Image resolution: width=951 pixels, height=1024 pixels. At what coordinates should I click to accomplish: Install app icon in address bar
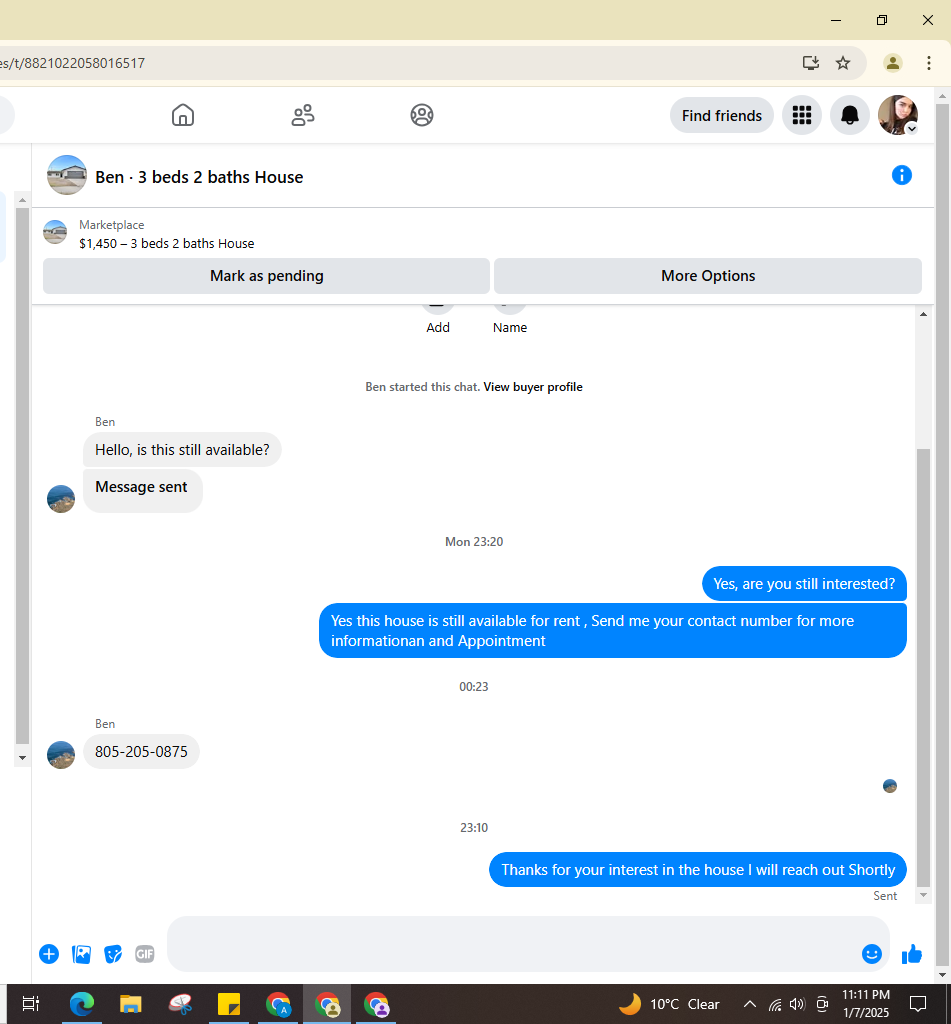(x=811, y=63)
